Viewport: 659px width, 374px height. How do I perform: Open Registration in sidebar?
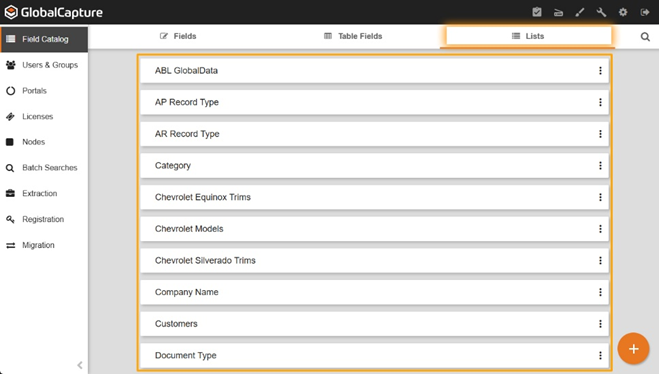coord(44,219)
